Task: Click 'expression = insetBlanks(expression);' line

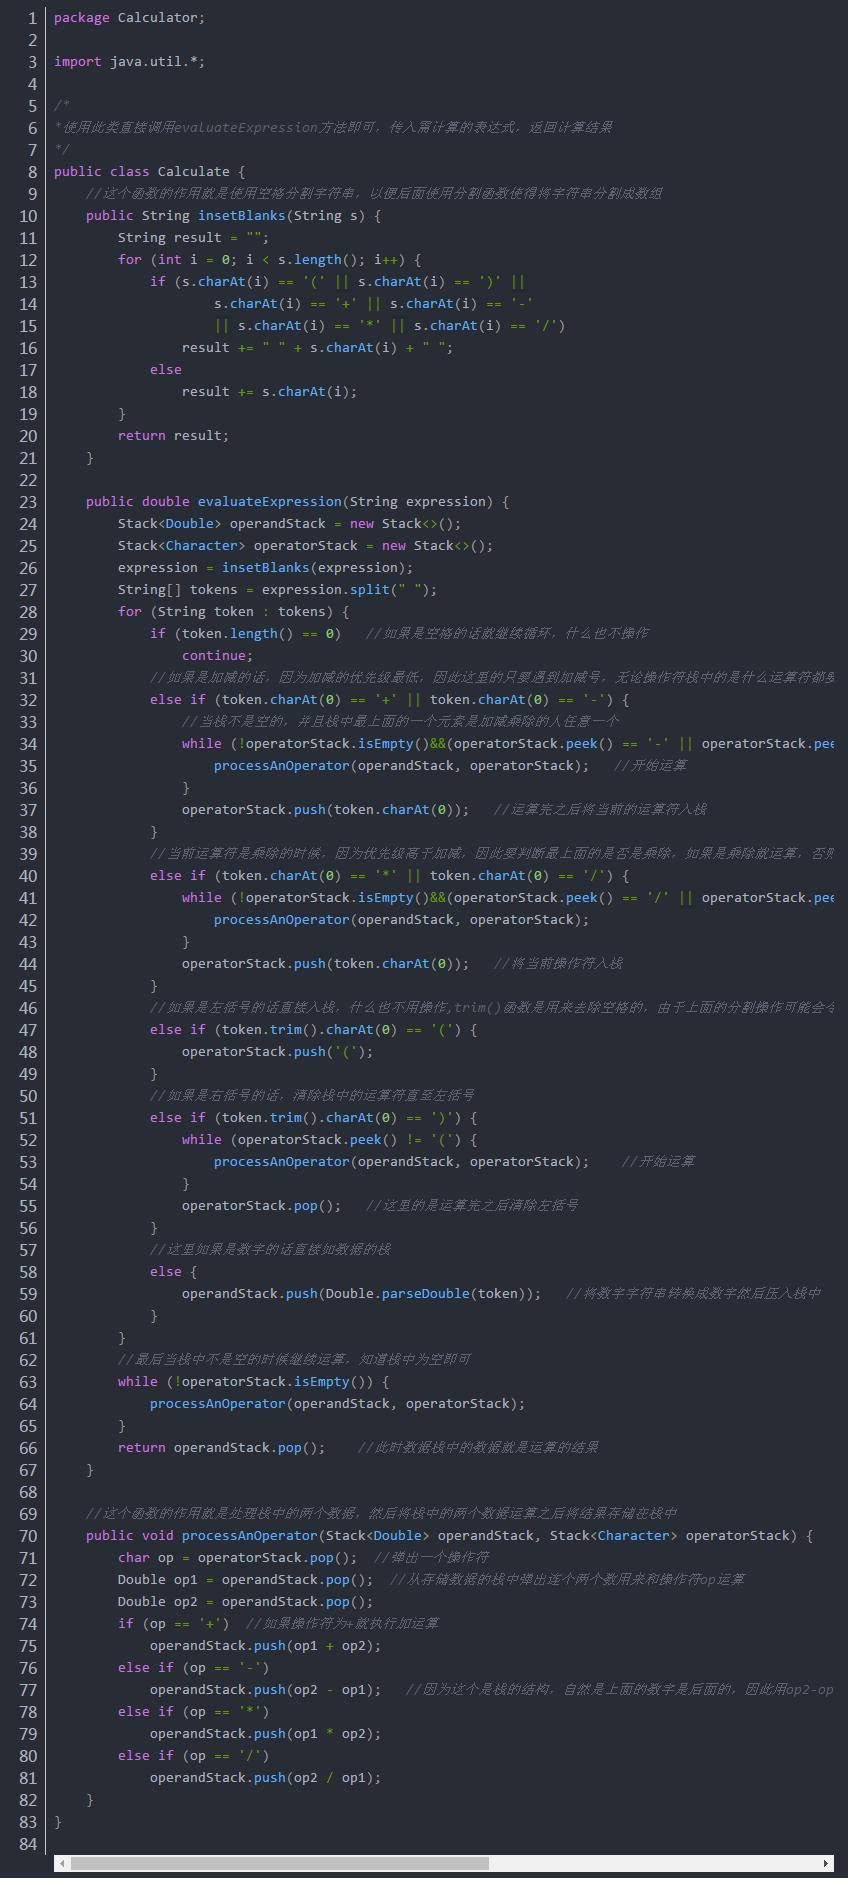Action: 266,567
